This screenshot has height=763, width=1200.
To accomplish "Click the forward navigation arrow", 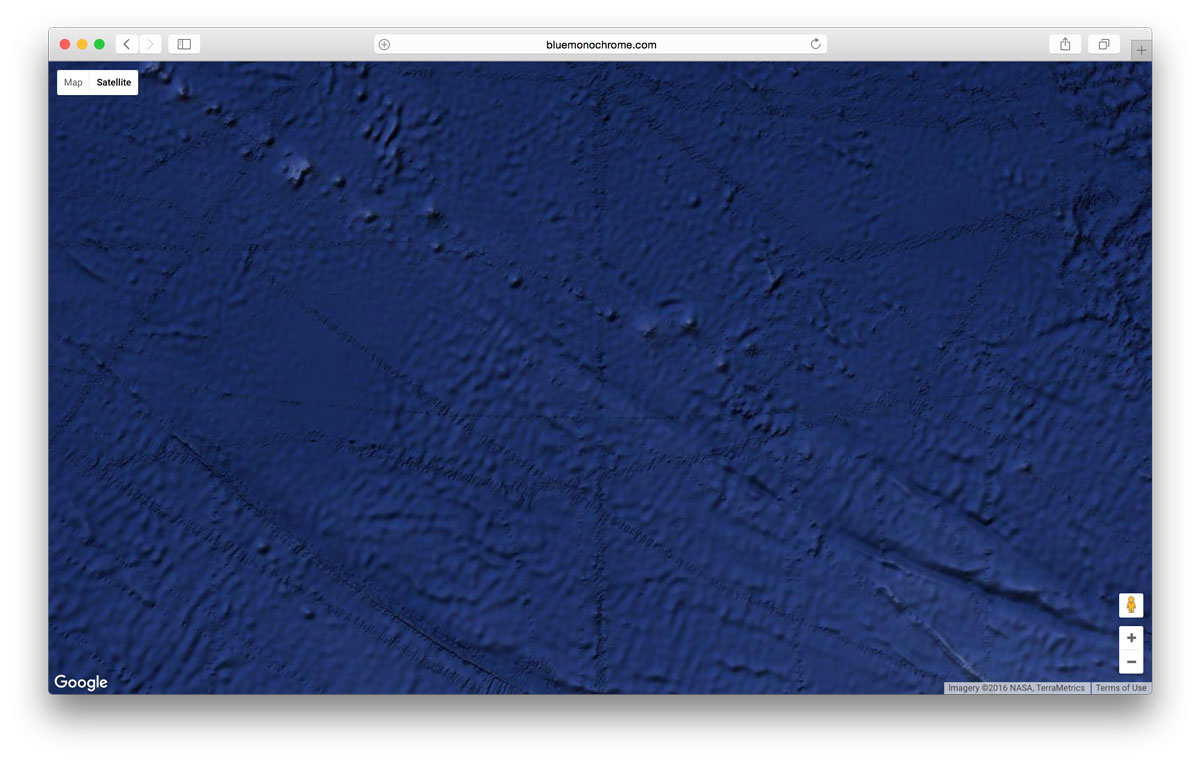I will pyautogui.click(x=151, y=44).
